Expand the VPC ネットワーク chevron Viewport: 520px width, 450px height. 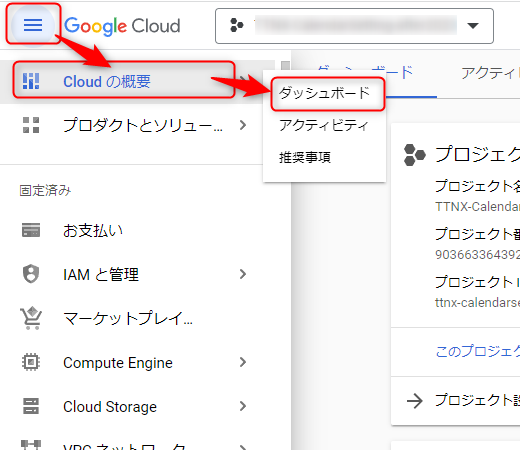pyautogui.click(x=243, y=447)
